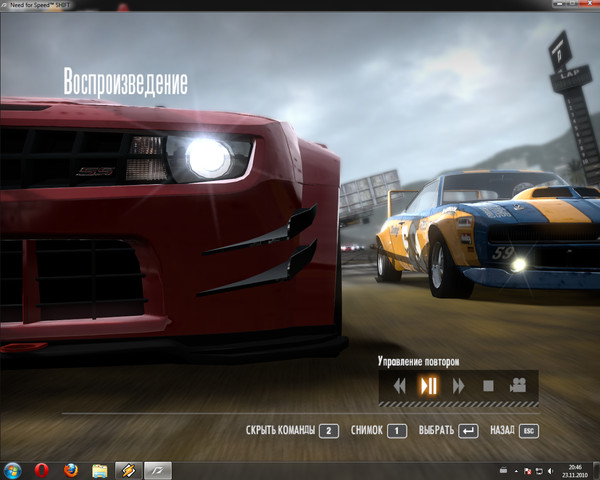Launch Opera from the taskbar
600x480 pixels.
coord(41,470)
